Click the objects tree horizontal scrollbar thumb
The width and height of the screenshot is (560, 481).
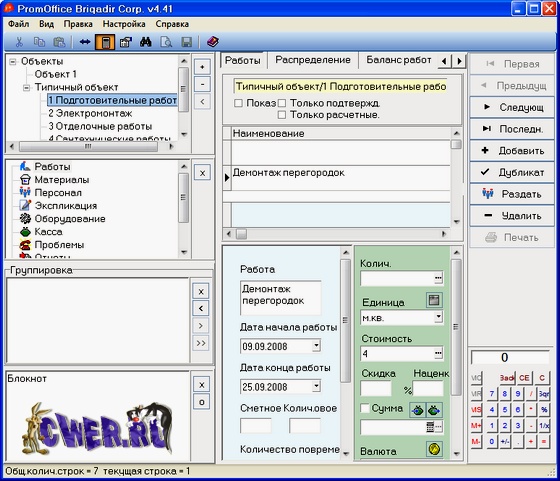tap(88, 146)
